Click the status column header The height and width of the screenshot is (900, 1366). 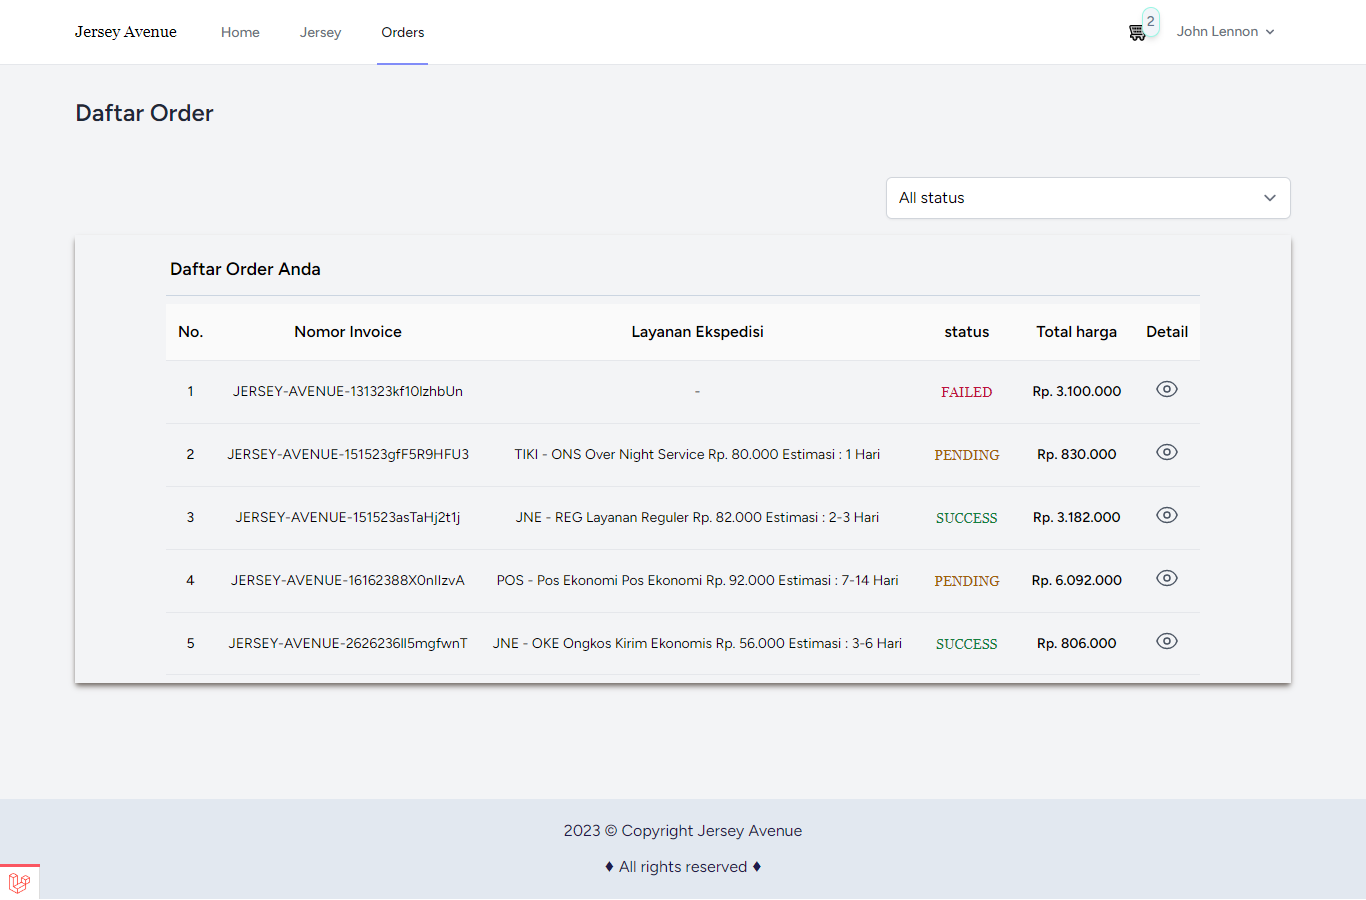click(967, 332)
